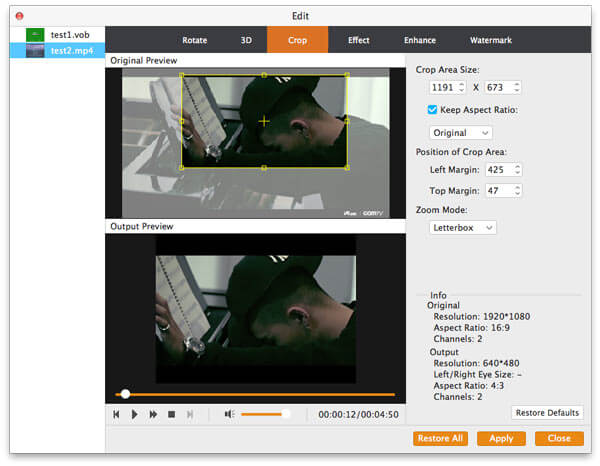Open the Original aspect ratio dropdown
The height and width of the screenshot is (466, 600).
point(461,133)
